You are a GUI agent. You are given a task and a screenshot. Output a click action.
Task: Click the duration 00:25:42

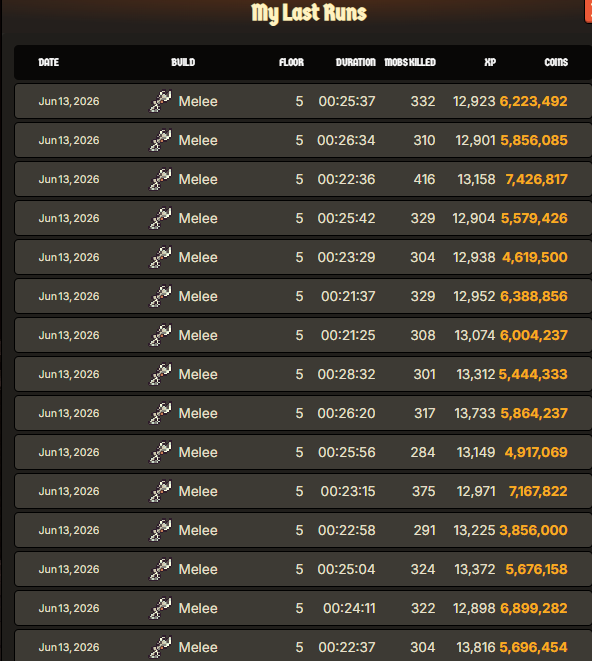click(x=346, y=218)
